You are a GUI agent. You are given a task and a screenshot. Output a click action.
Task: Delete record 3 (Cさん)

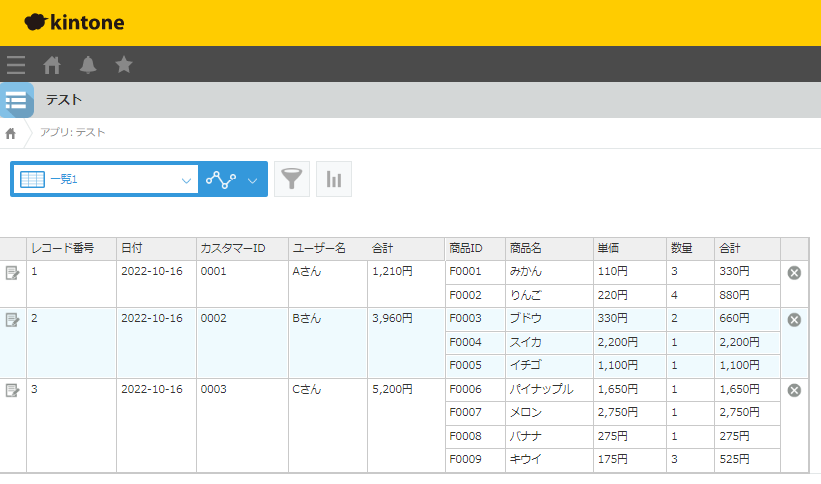(794, 390)
